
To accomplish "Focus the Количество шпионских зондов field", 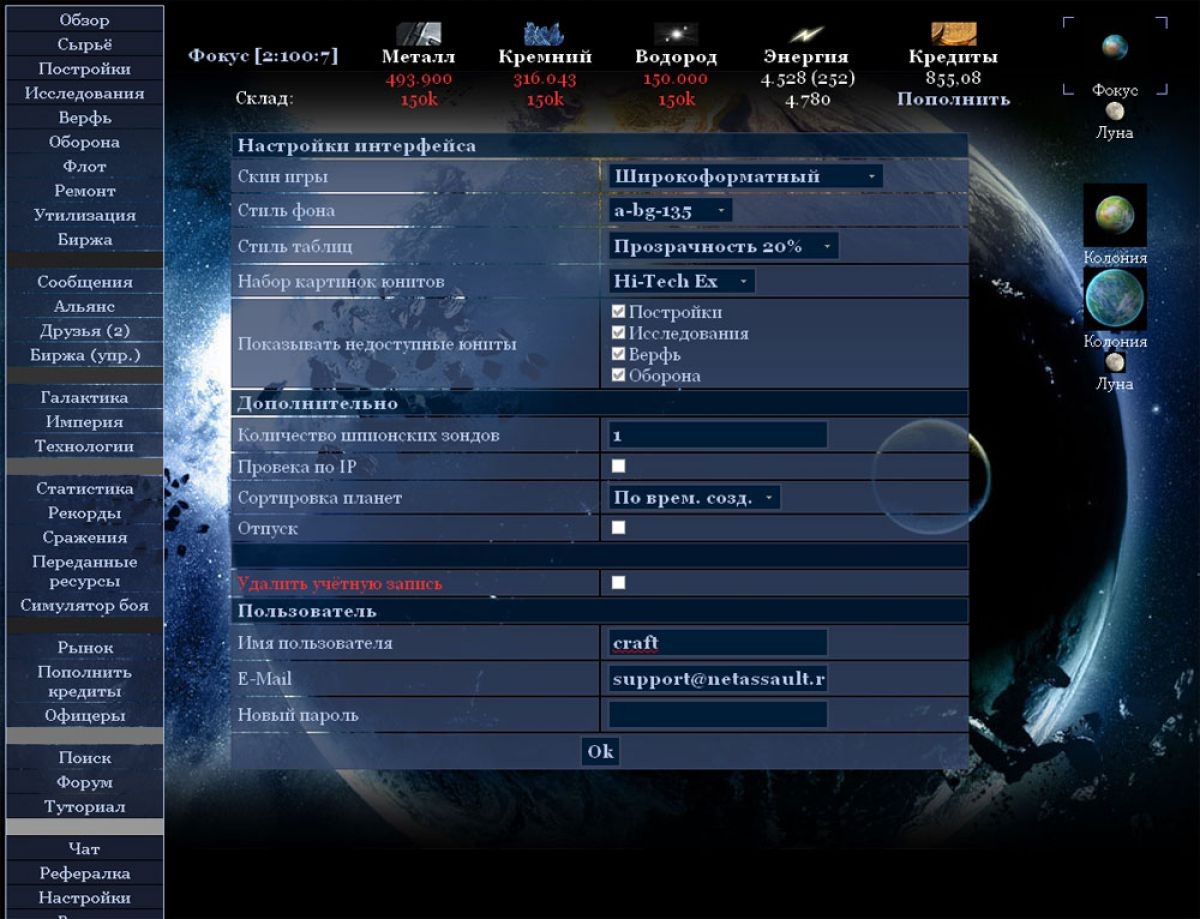I will (718, 435).
